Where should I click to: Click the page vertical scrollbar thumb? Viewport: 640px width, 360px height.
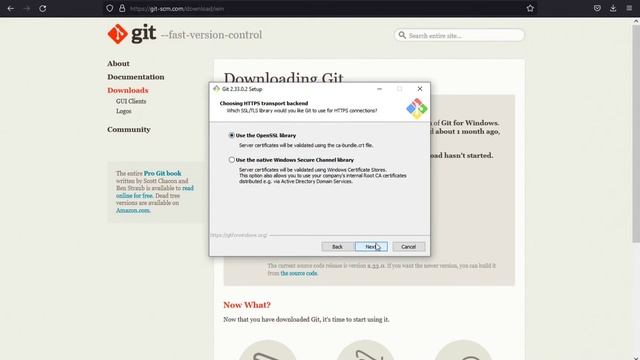[x=636, y=134]
